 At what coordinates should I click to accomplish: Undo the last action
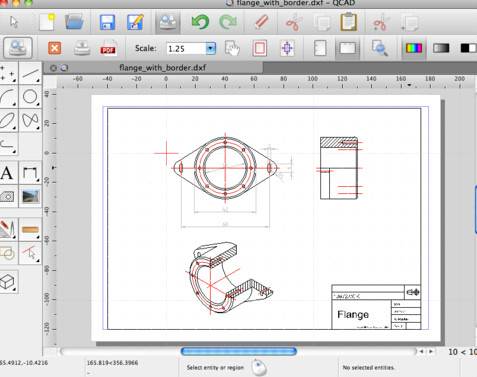click(200, 22)
